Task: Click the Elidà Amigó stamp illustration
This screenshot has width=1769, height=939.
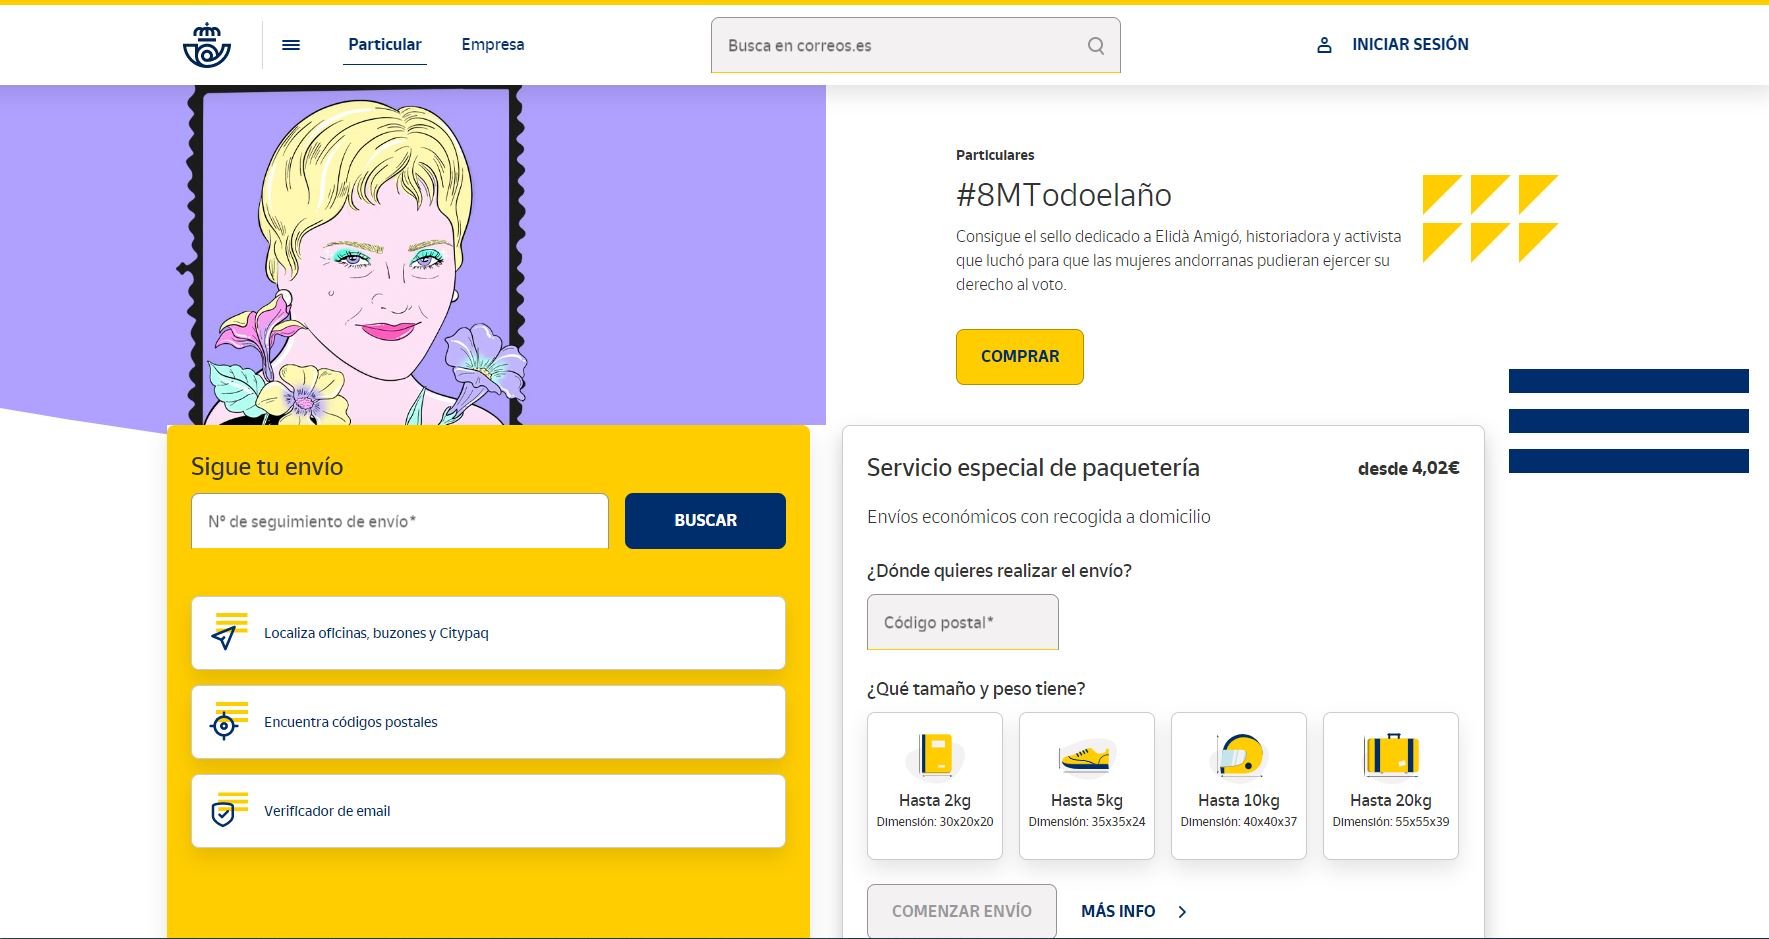Action: 355,255
